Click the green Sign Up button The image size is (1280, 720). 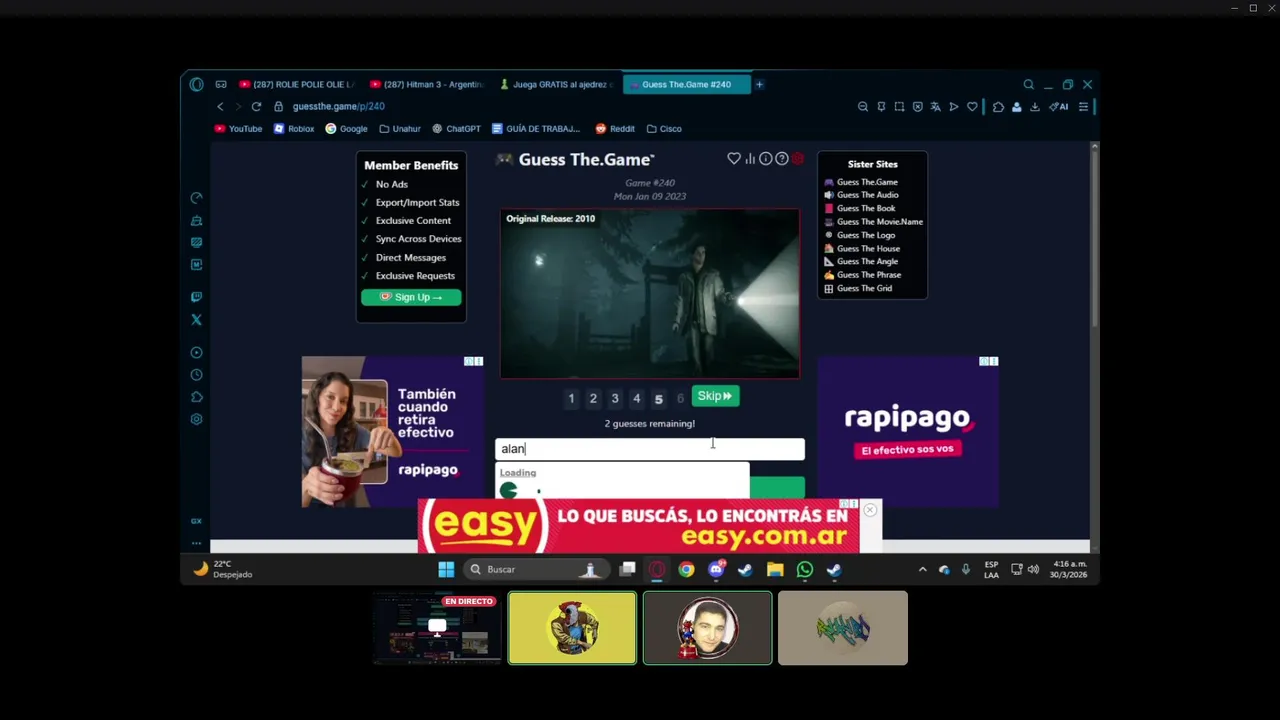pos(411,297)
